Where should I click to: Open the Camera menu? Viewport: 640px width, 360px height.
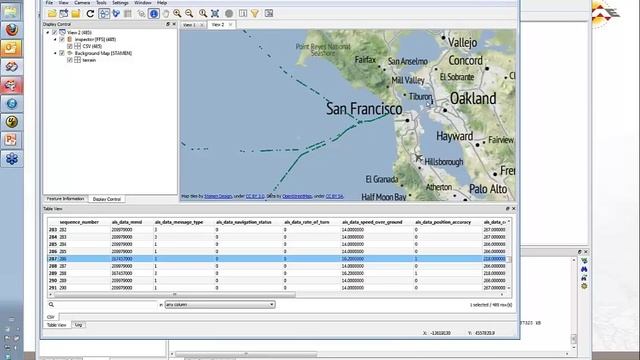point(82,2)
